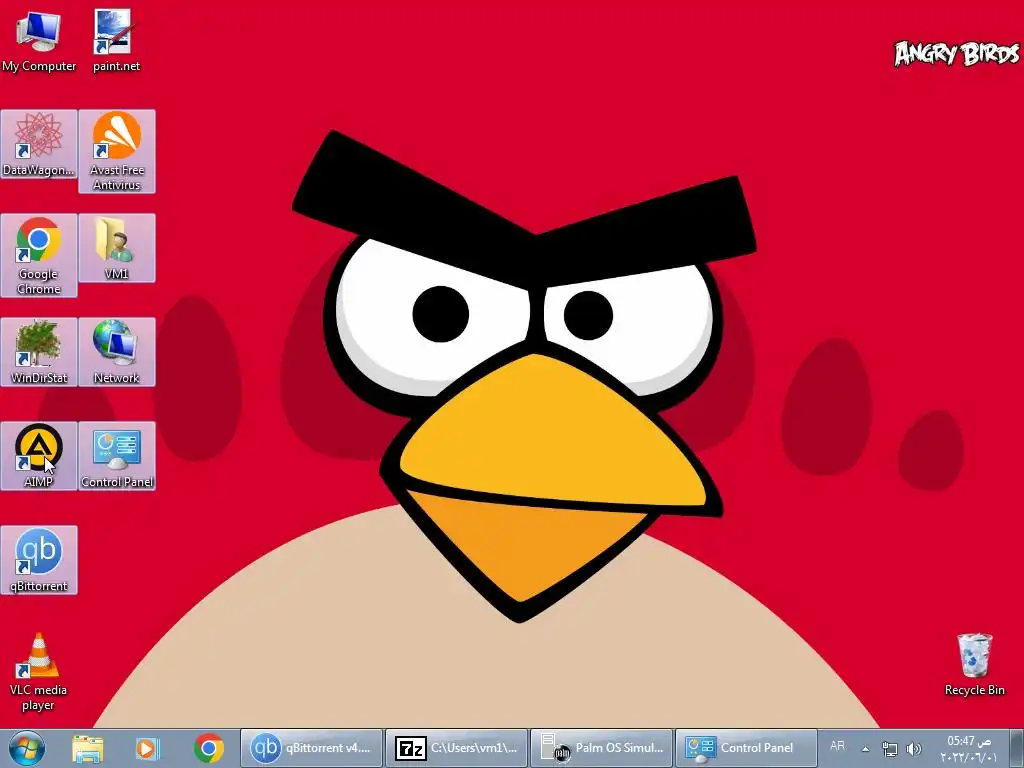The height and width of the screenshot is (768, 1024).
Task: Open the My Computer desktop icon
Action: [x=39, y=40]
